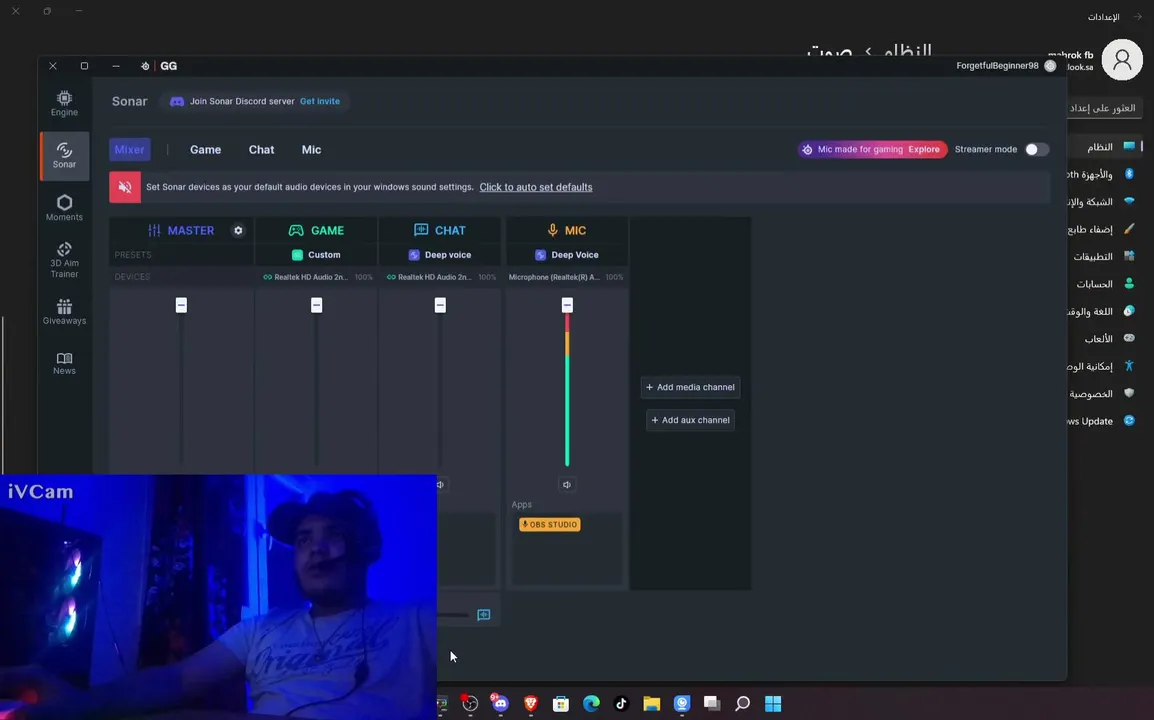This screenshot has width=1154, height=720.
Task: Open the Chat preset dropdown Deep voice
Action: tap(440, 255)
